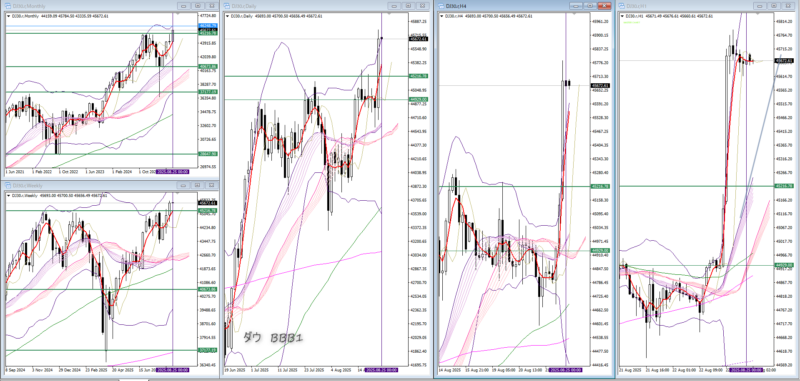Close the active H4 chart window
Image resolution: width=800 pixels, height=381 pixels.
604,5
